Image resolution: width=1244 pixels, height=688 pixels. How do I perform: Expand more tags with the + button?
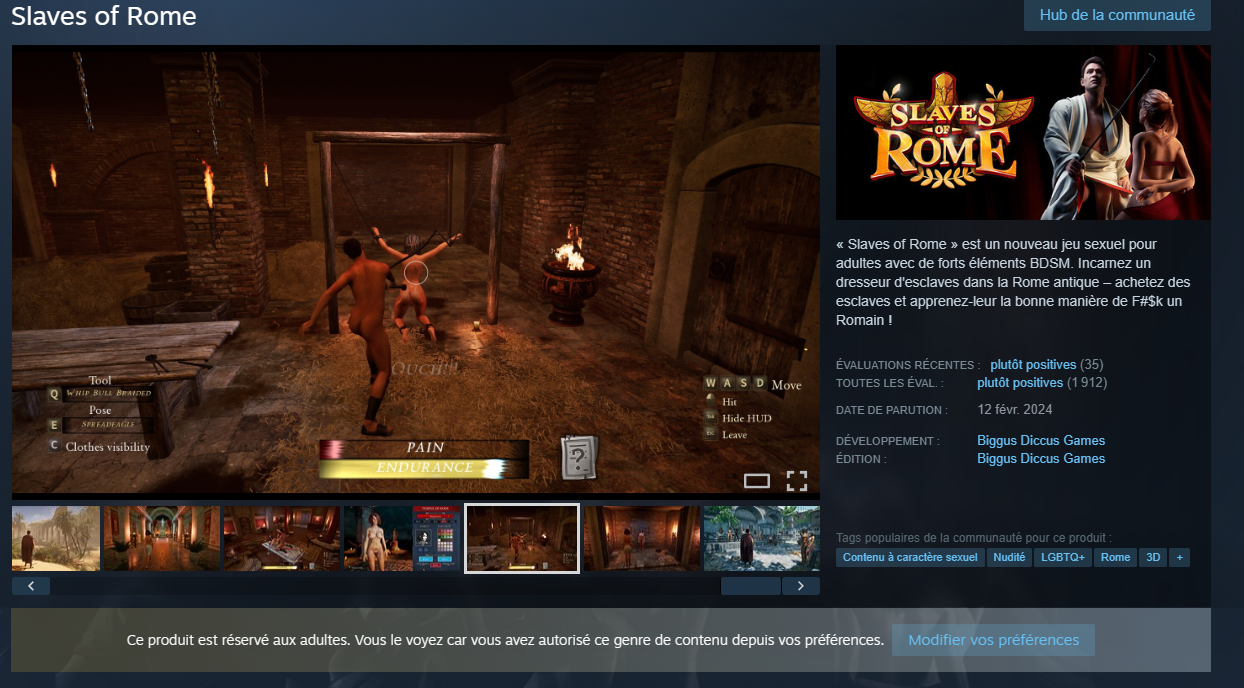pos(1180,557)
